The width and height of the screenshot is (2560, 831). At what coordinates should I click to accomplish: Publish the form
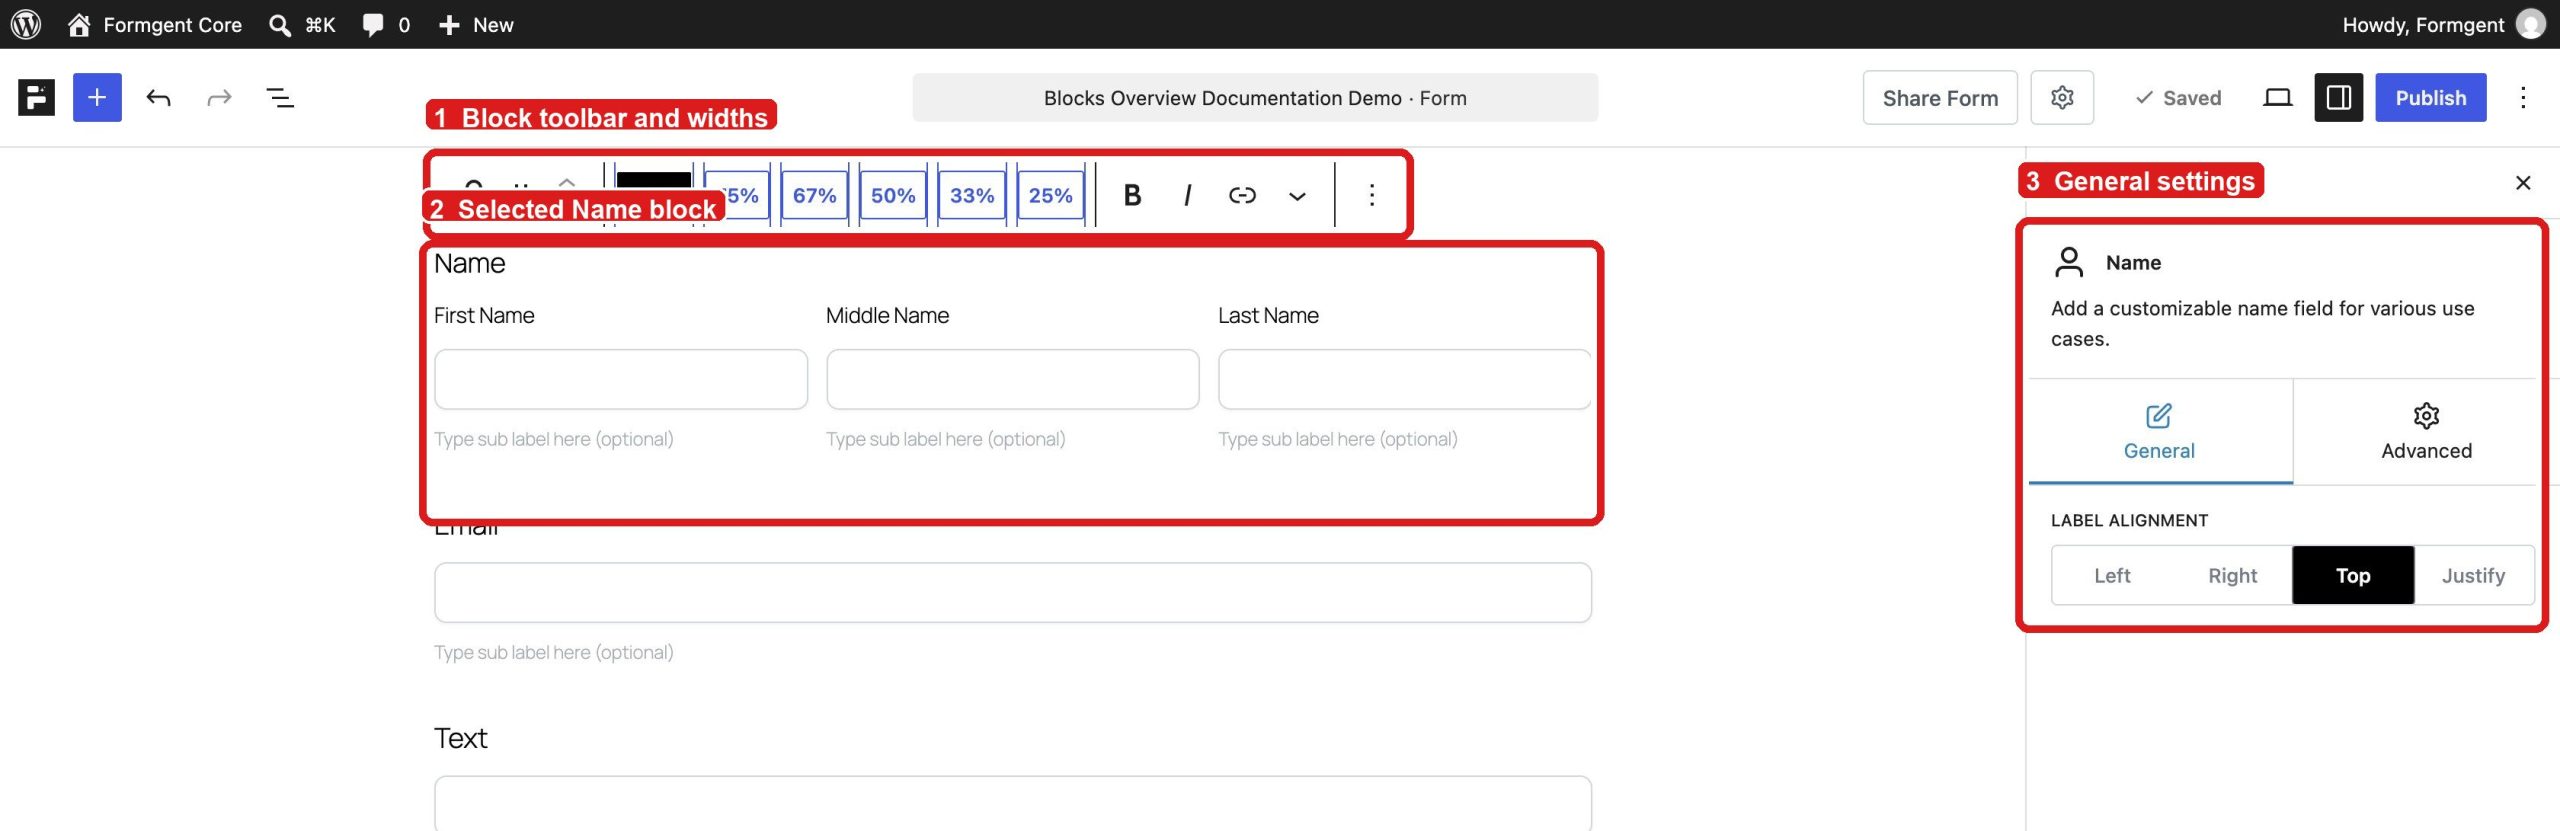pos(2431,97)
